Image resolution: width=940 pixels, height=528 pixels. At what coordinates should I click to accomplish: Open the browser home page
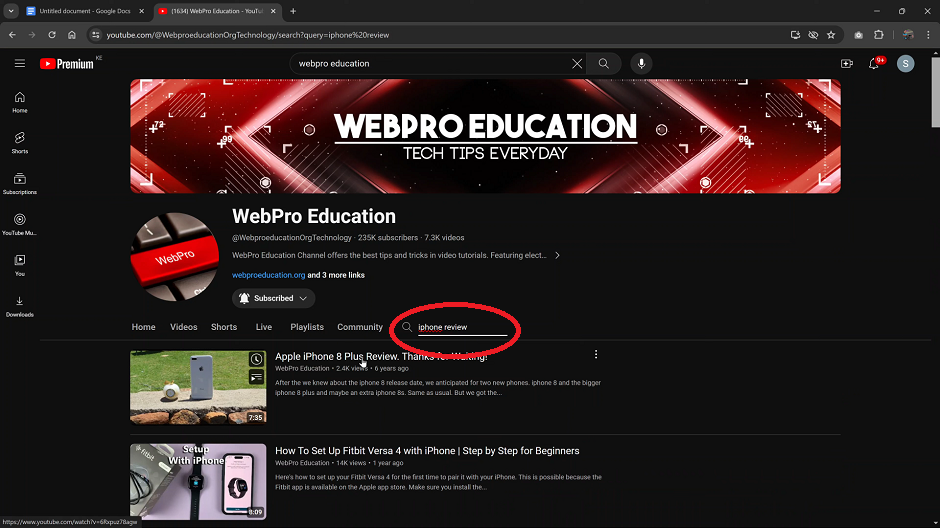point(72,35)
